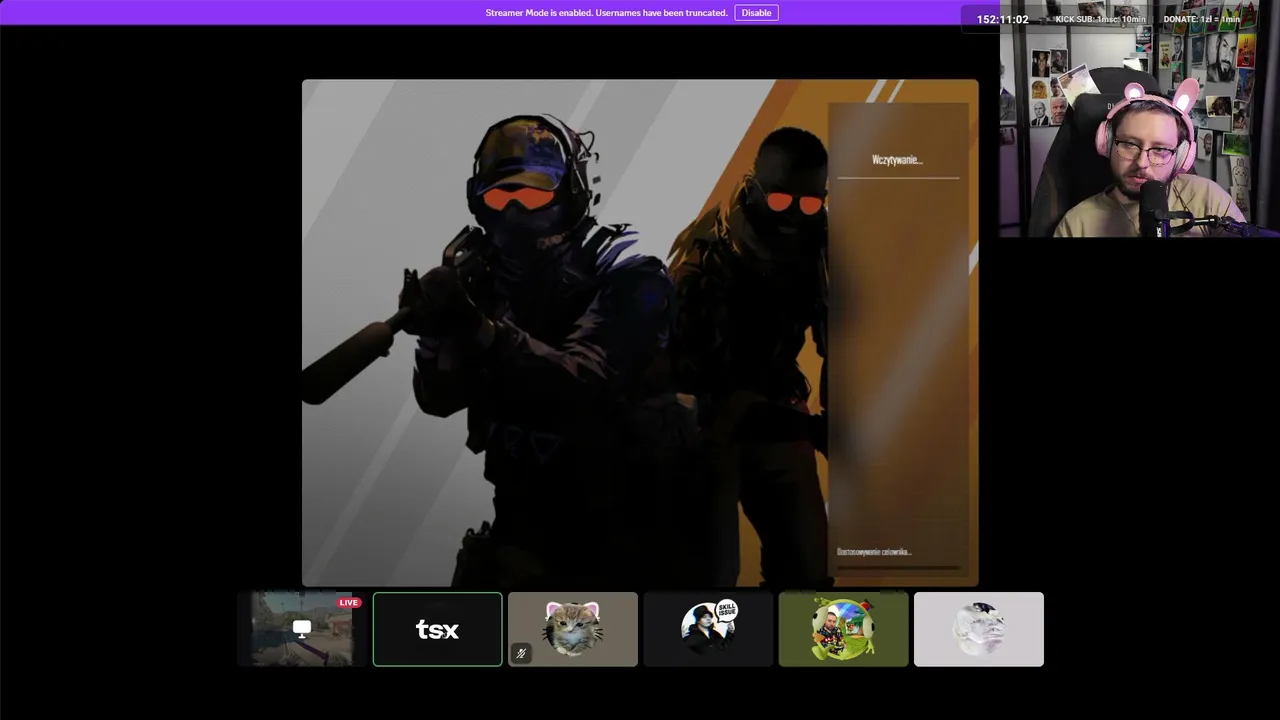Disable Streamer Mode from the purple banner
The height and width of the screenshot is (720, 1280).
click(756, 13)
